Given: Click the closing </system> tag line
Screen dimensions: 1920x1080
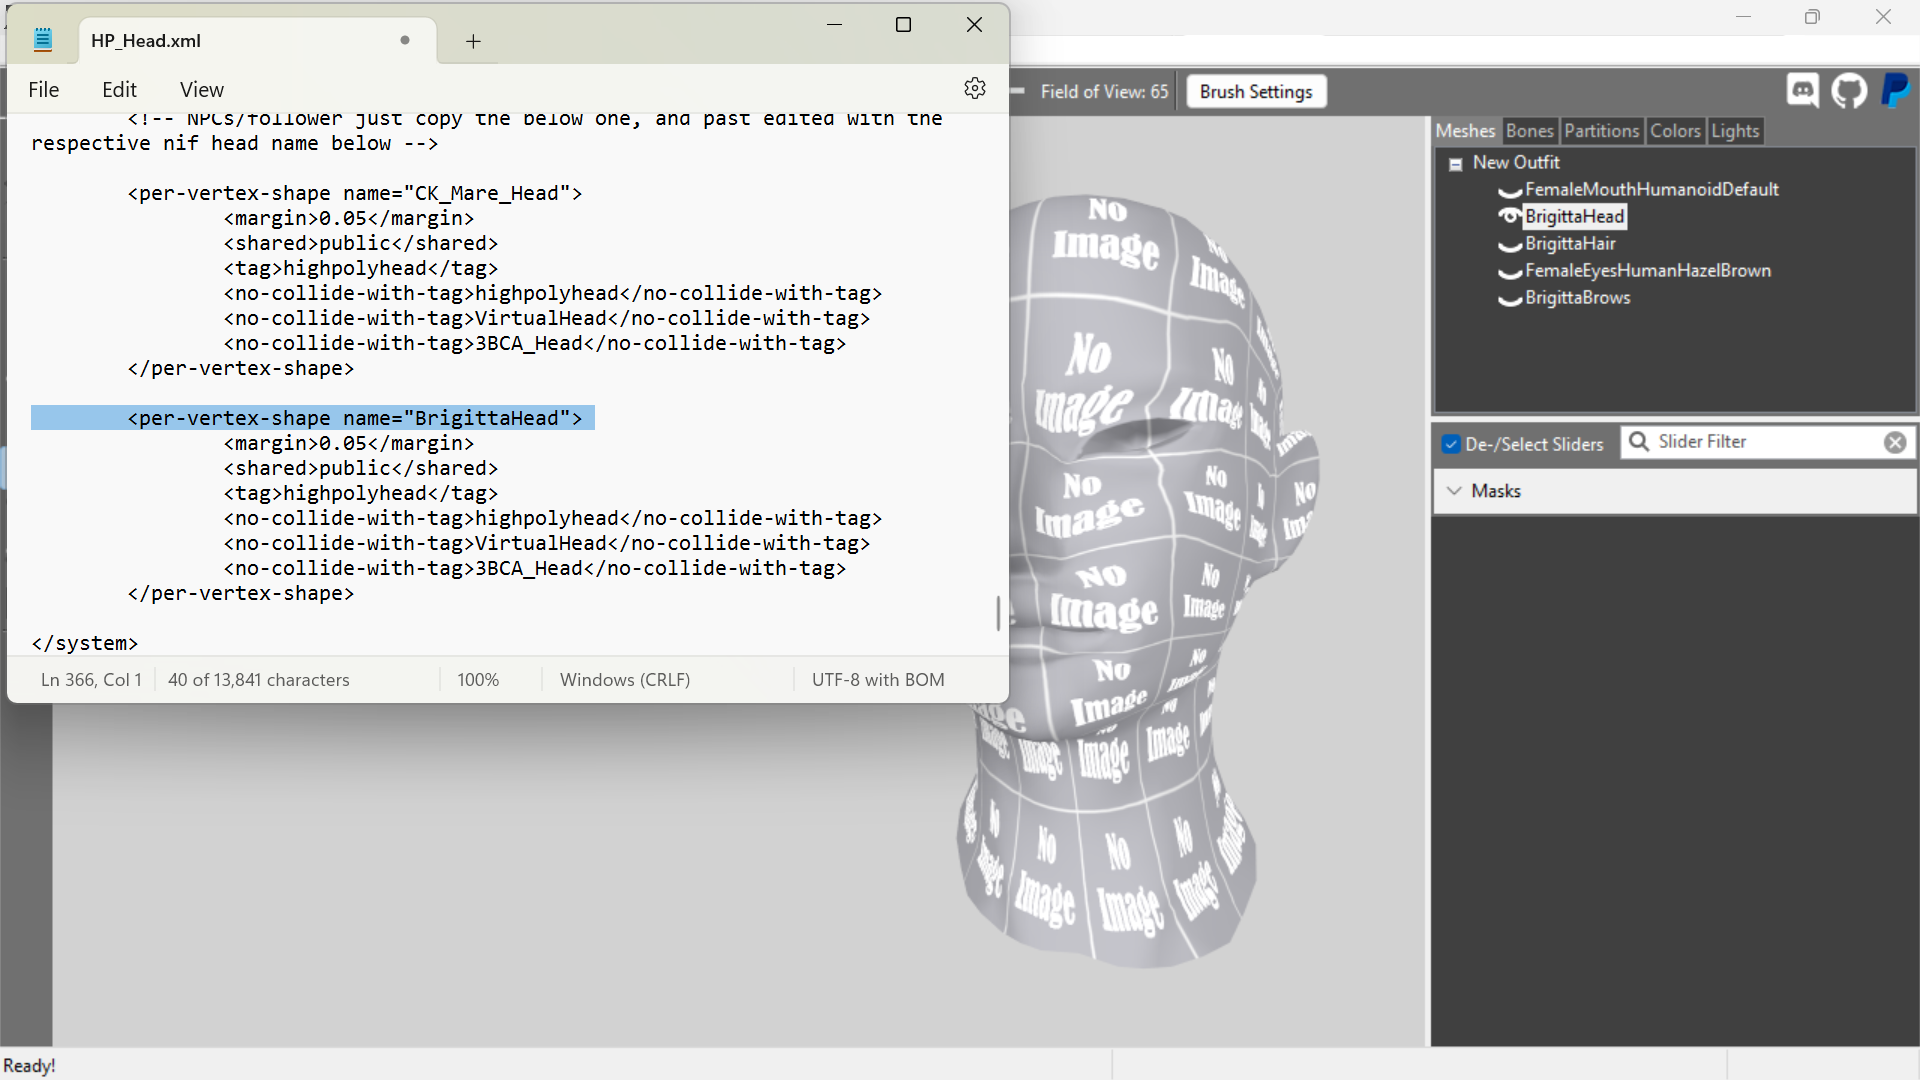Looking at the screenshot, I should coord(85,643).
